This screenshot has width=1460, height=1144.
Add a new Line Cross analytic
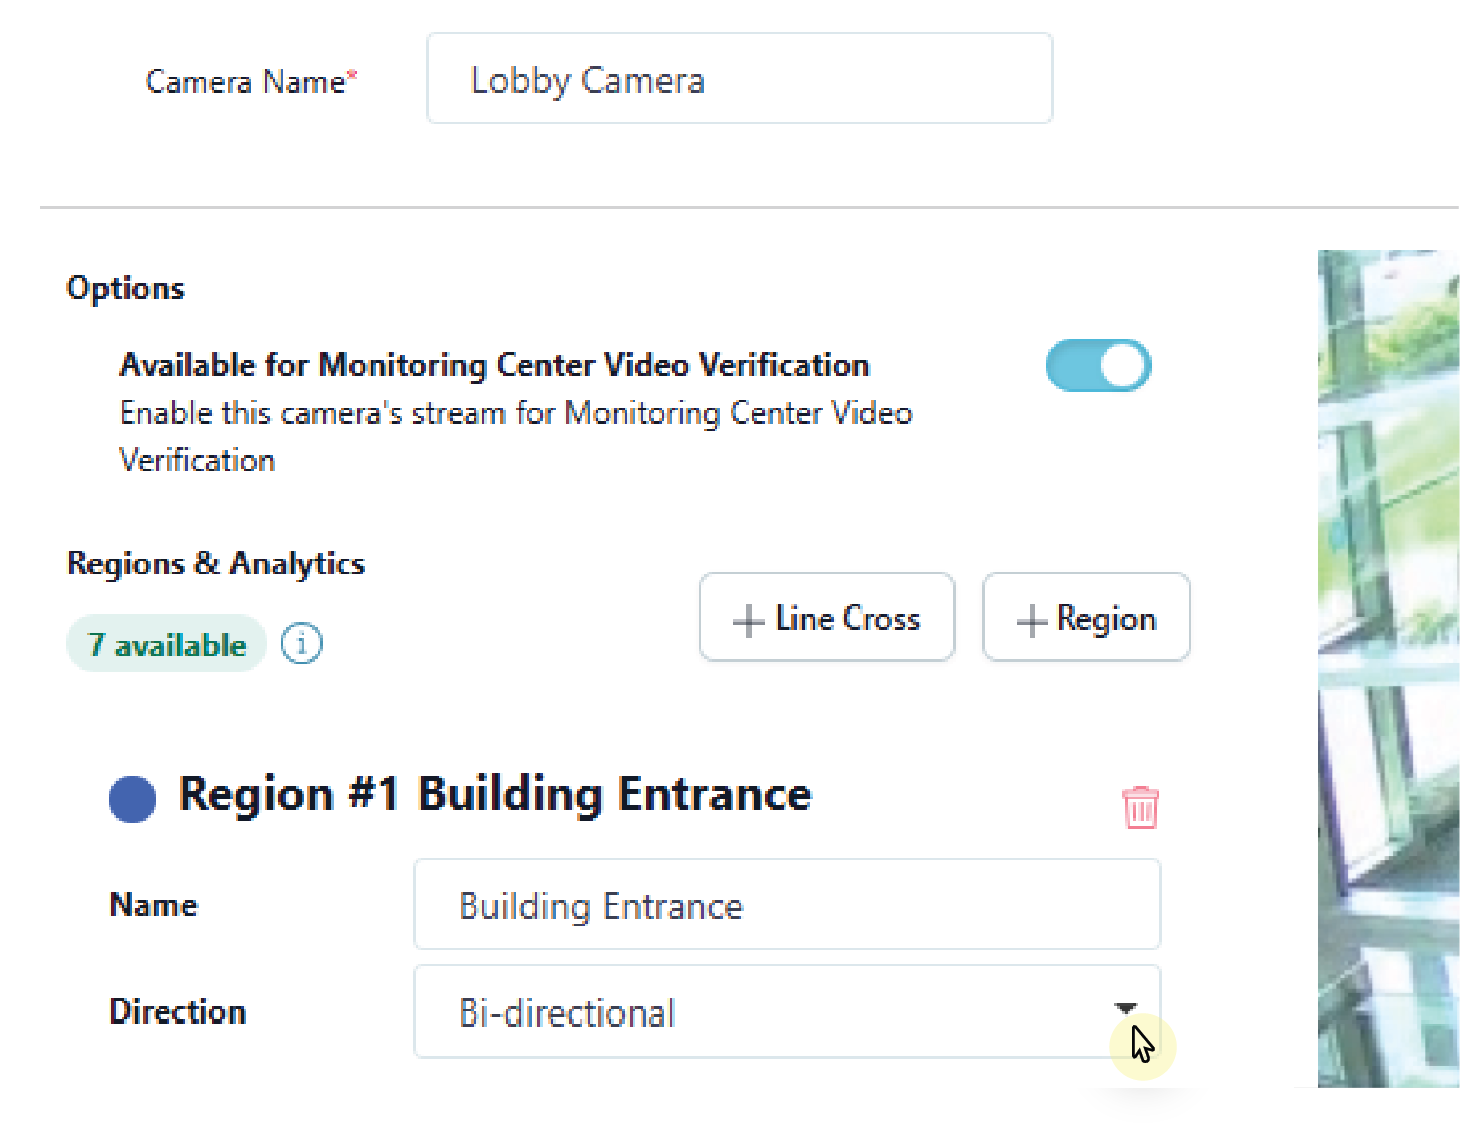(x=826, y=617)
